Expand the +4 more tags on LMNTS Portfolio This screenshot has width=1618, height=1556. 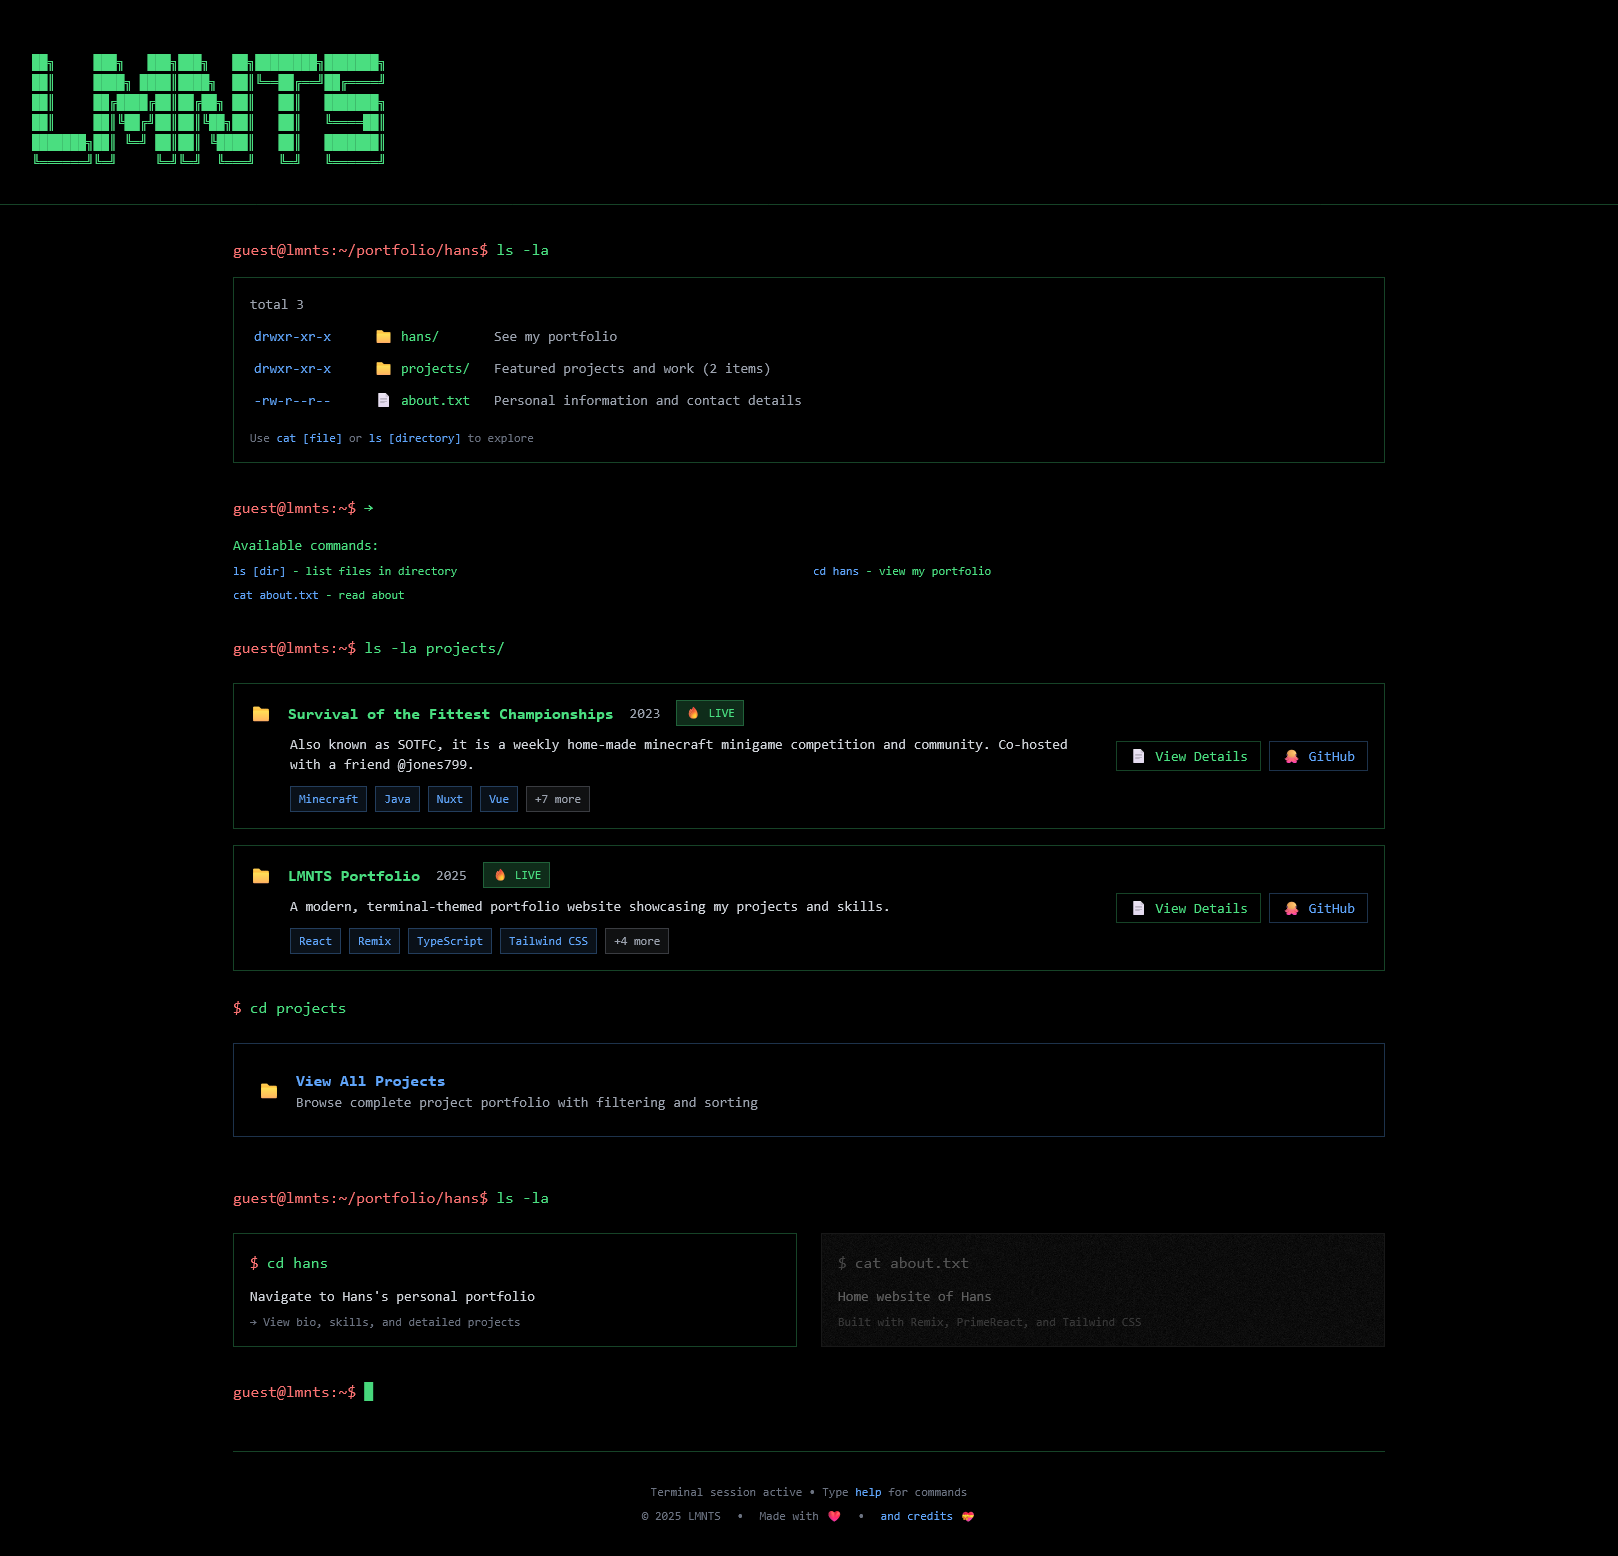click(x=636, y=941)
